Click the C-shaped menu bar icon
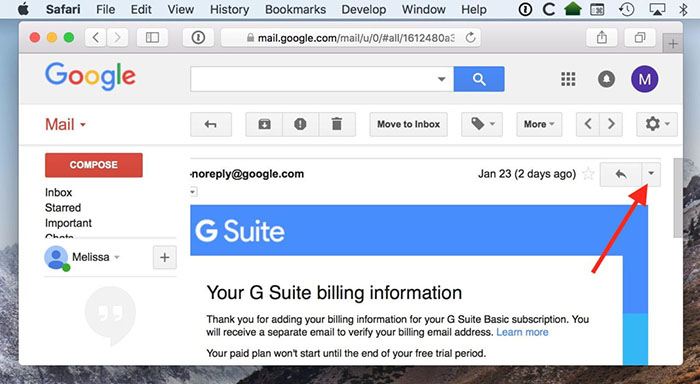 (x=549, y=9)
